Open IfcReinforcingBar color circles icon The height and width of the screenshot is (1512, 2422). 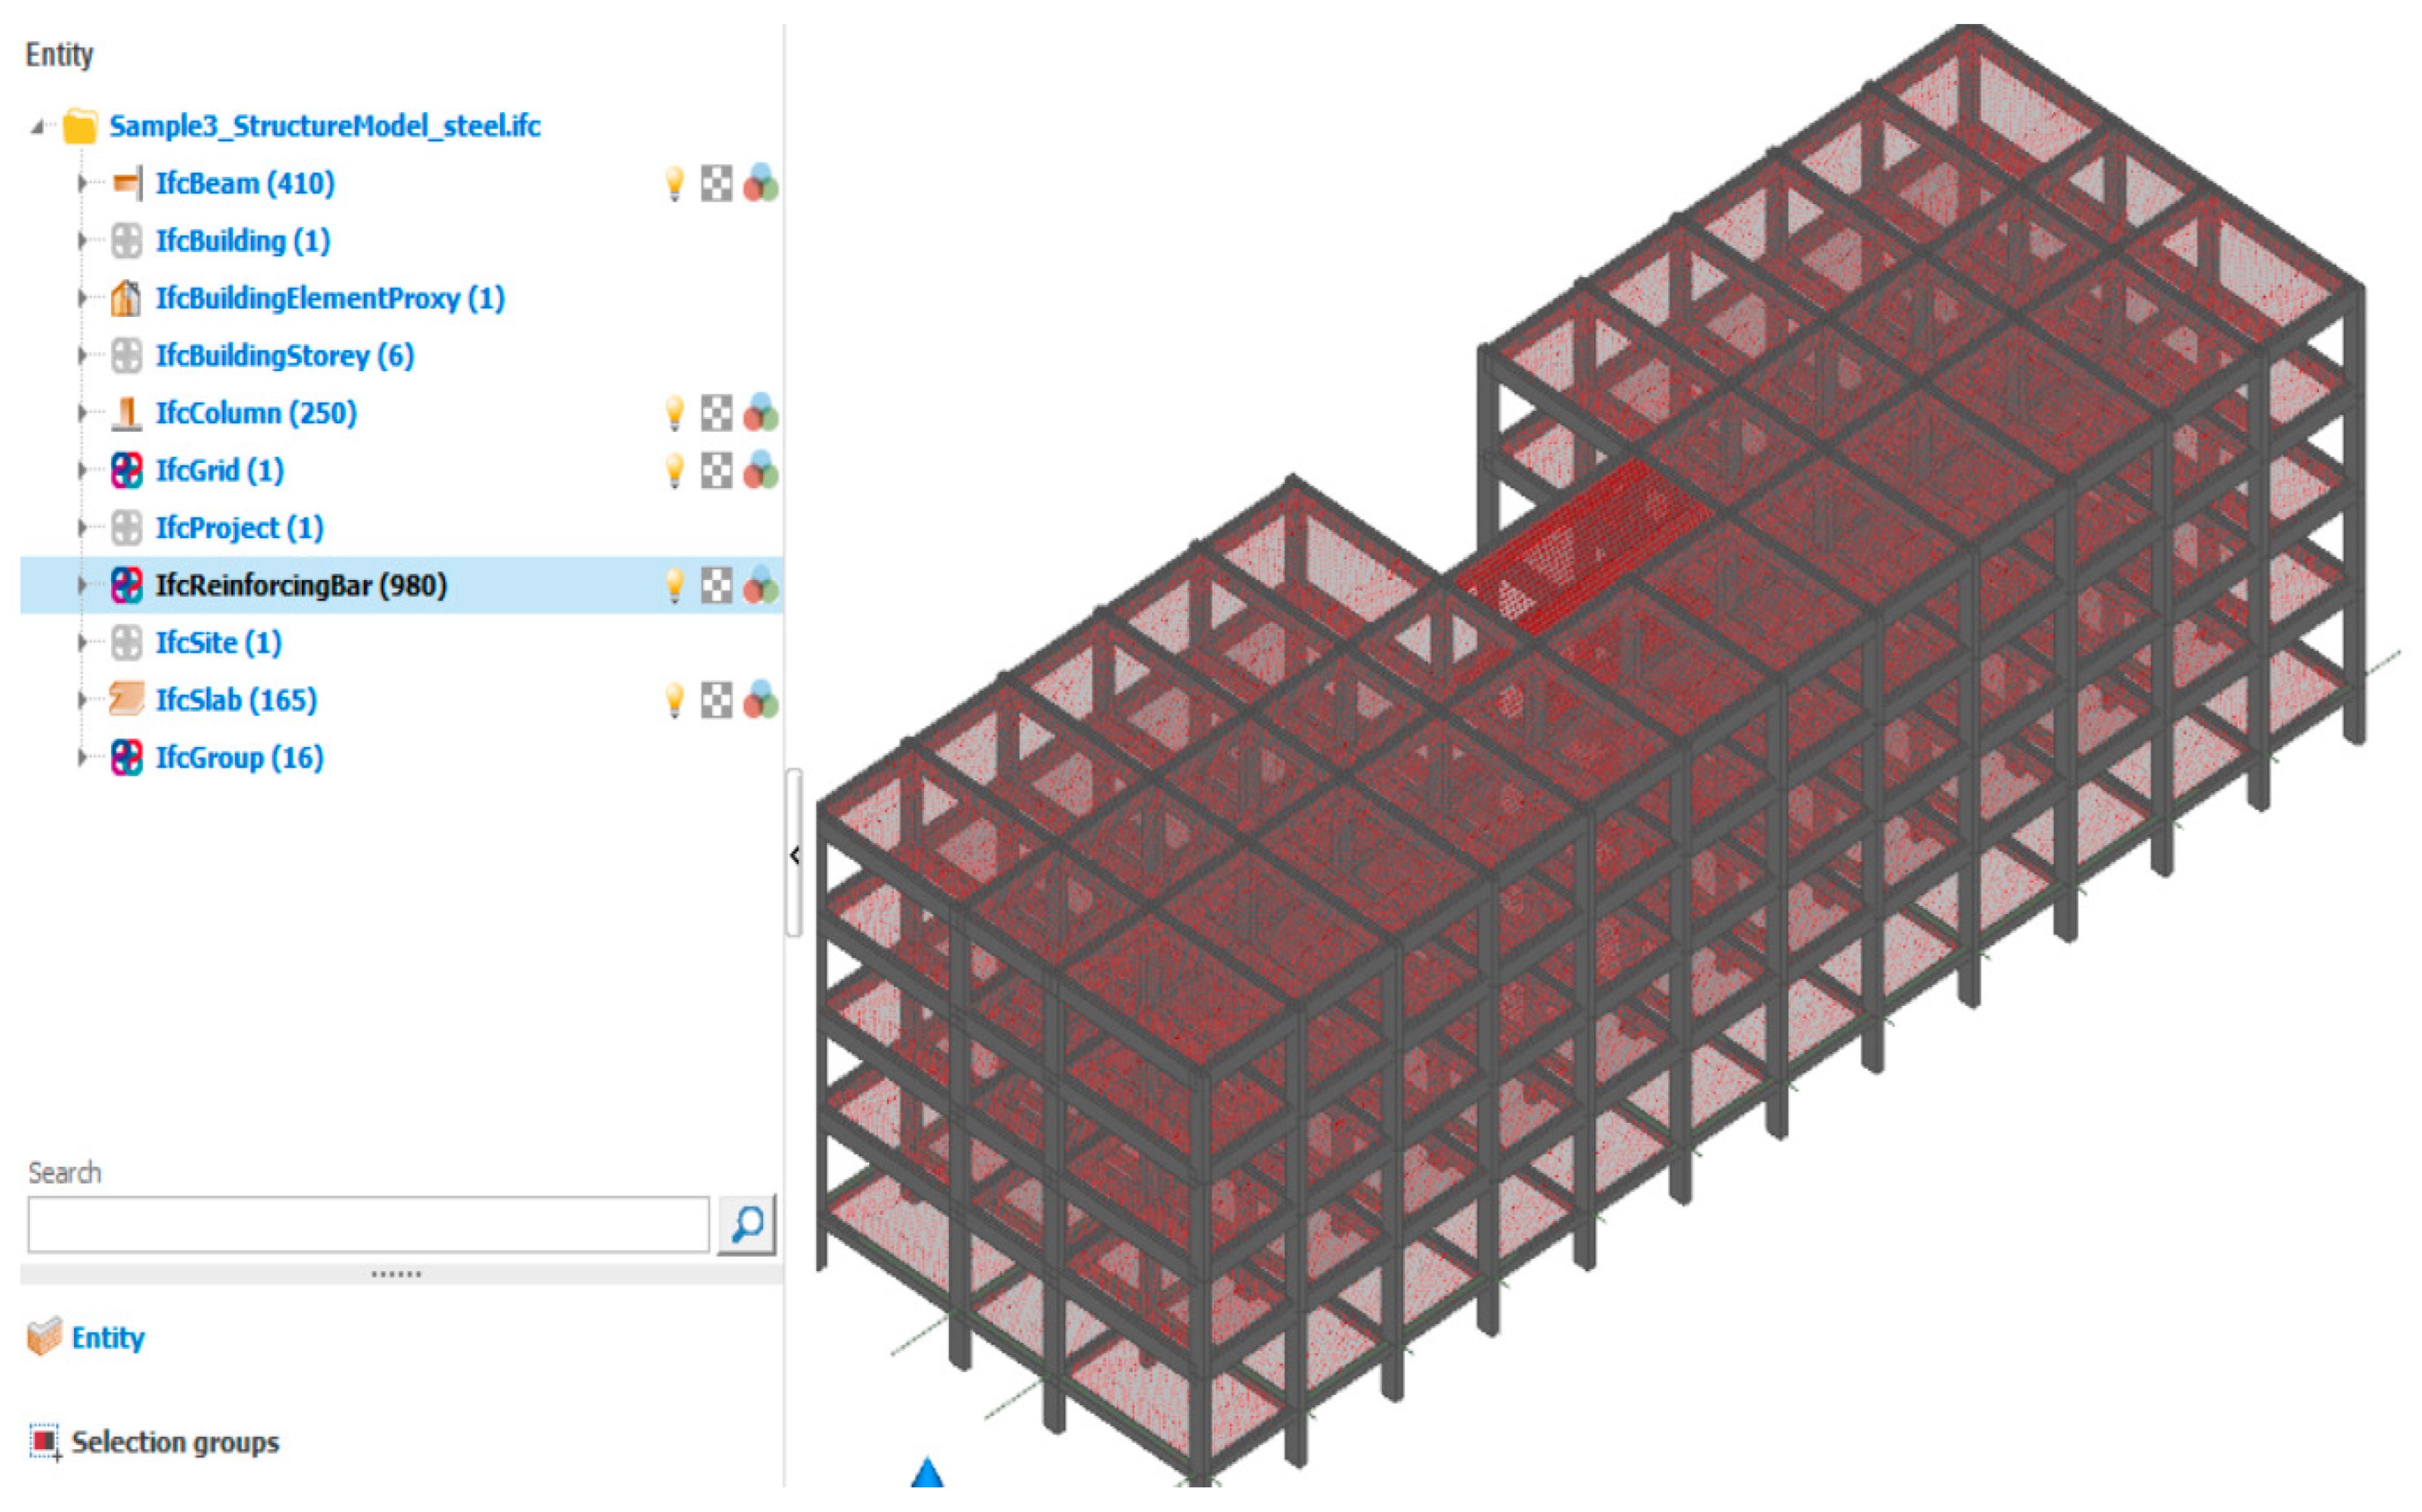click(761, 585)
